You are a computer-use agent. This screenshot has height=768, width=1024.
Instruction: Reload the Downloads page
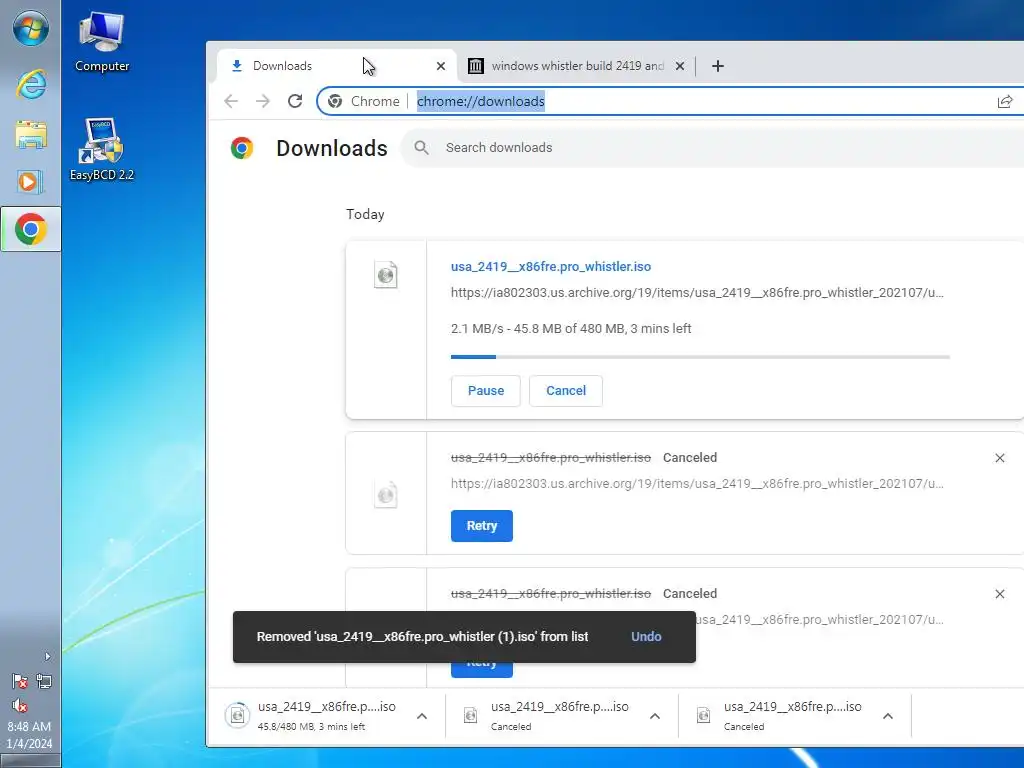(x=295, y=101)
